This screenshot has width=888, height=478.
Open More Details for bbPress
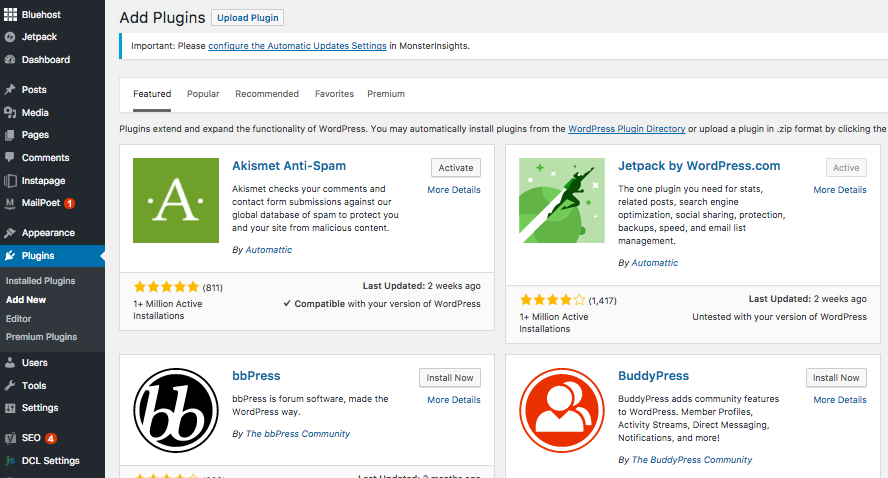(x=454, y=400)
